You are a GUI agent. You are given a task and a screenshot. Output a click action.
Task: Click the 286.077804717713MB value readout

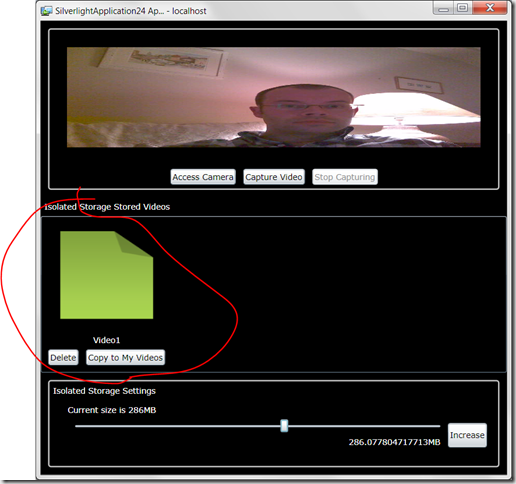[x=394, y=442]
